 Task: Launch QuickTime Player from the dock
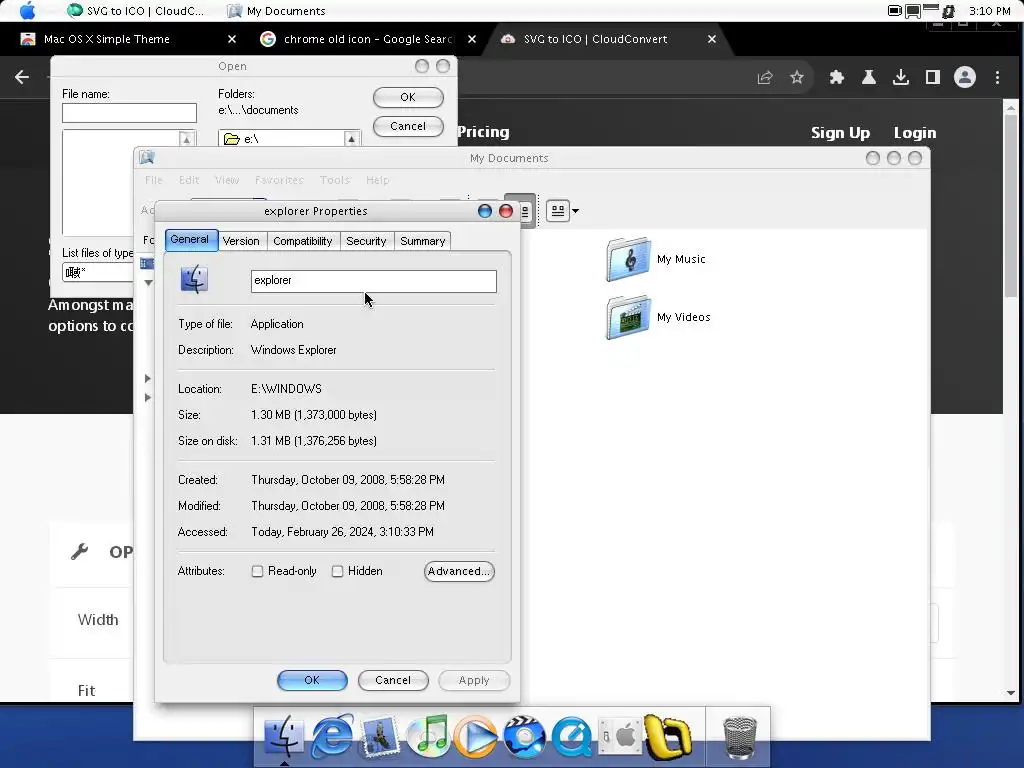tap(572, 737)
